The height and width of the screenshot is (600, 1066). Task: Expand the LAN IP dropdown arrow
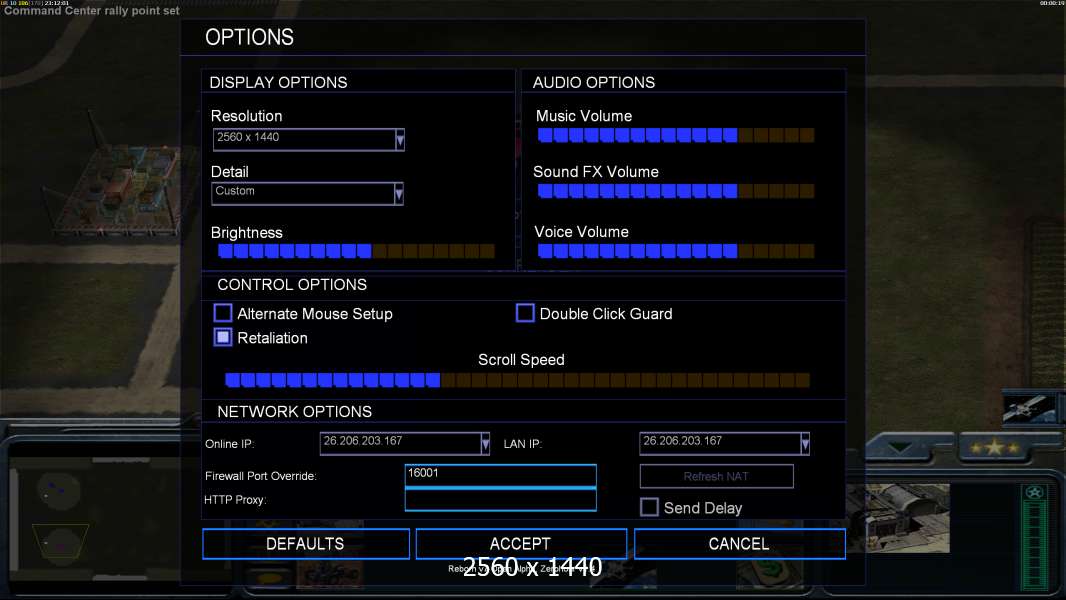[805, 443]
